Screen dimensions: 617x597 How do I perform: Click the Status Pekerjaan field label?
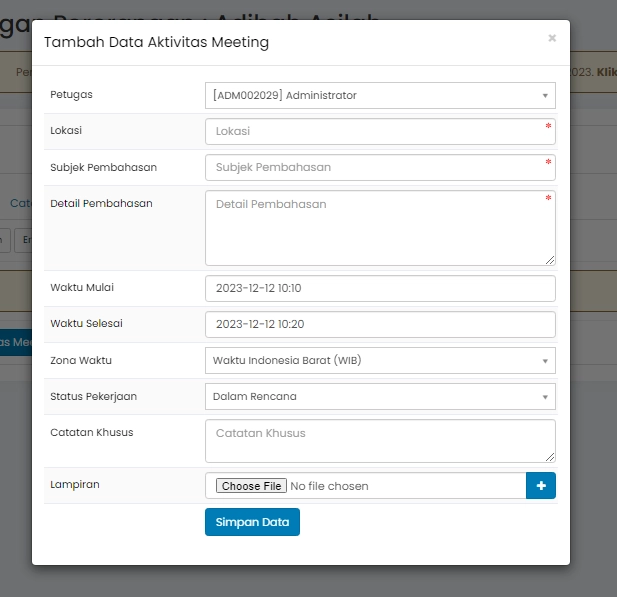93,397
